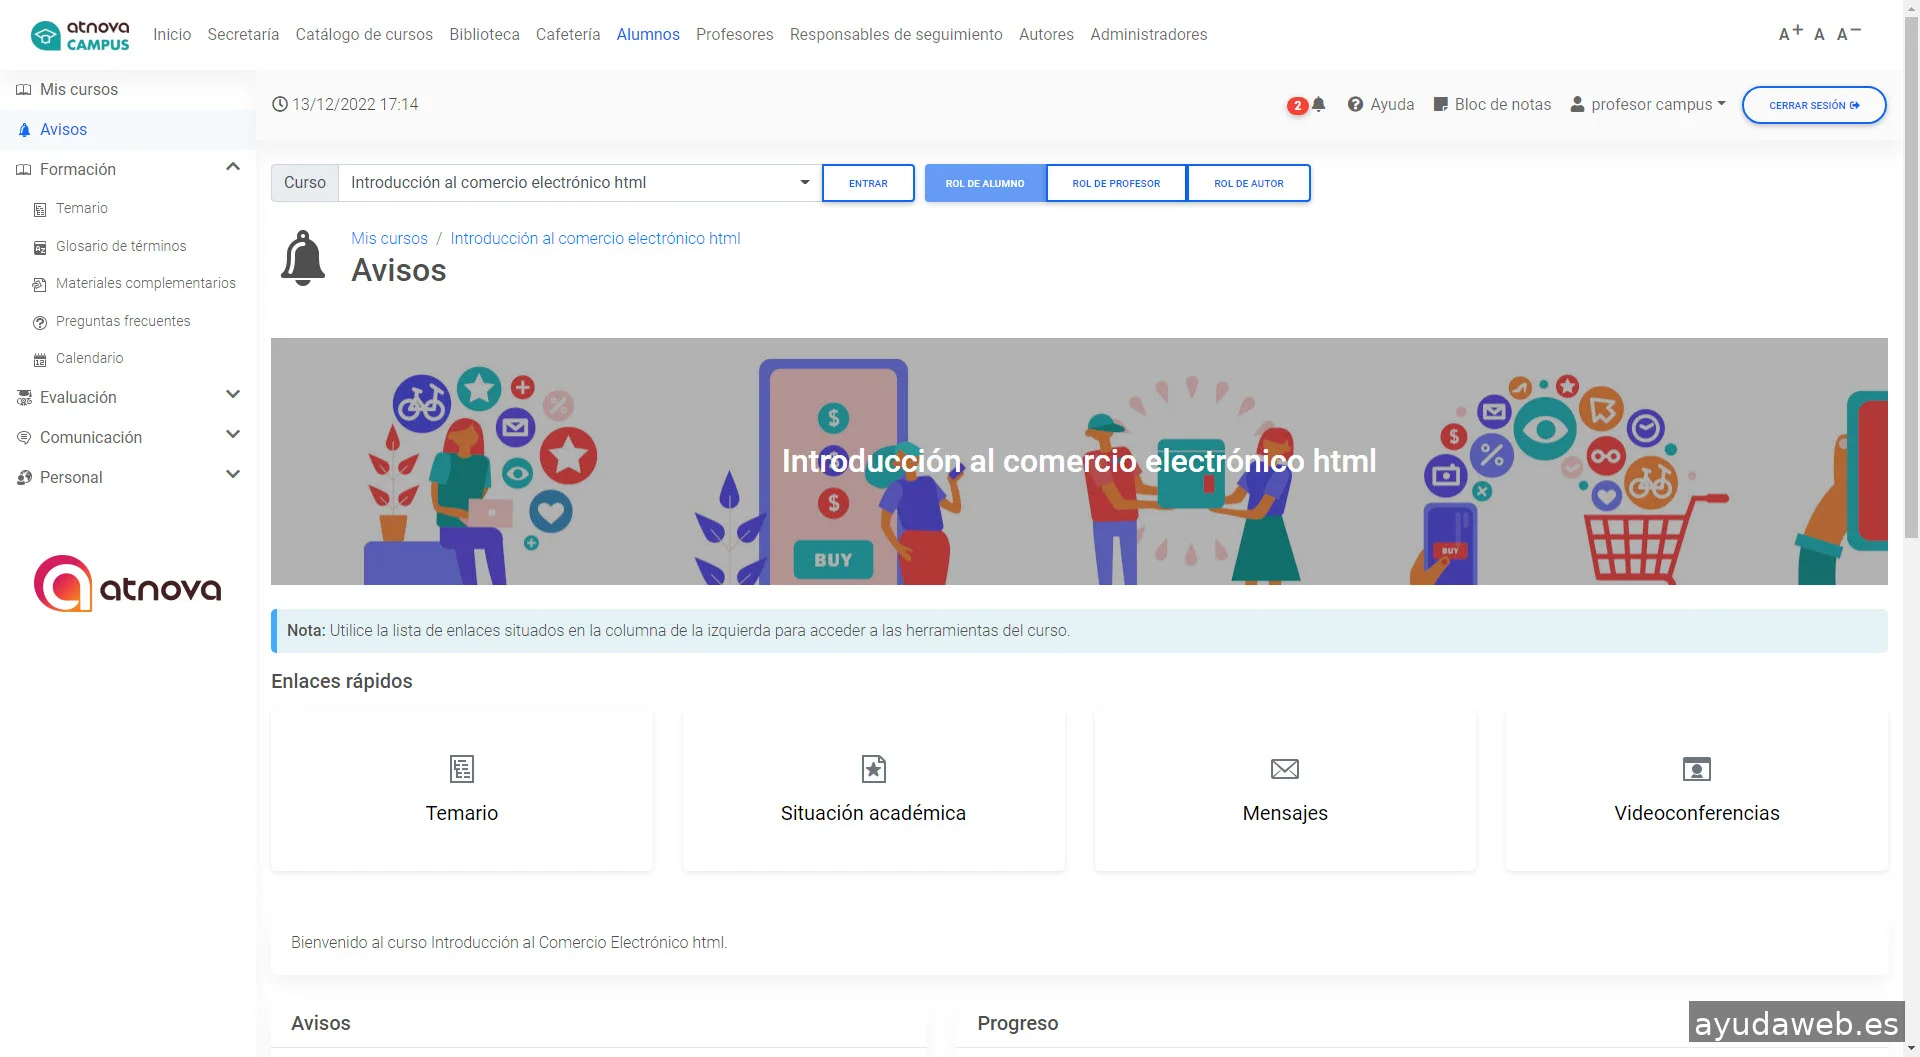The image size is (1920, 1057).
Task: Switch to Rol de Alumno
Action: click(x=985, y=184)
